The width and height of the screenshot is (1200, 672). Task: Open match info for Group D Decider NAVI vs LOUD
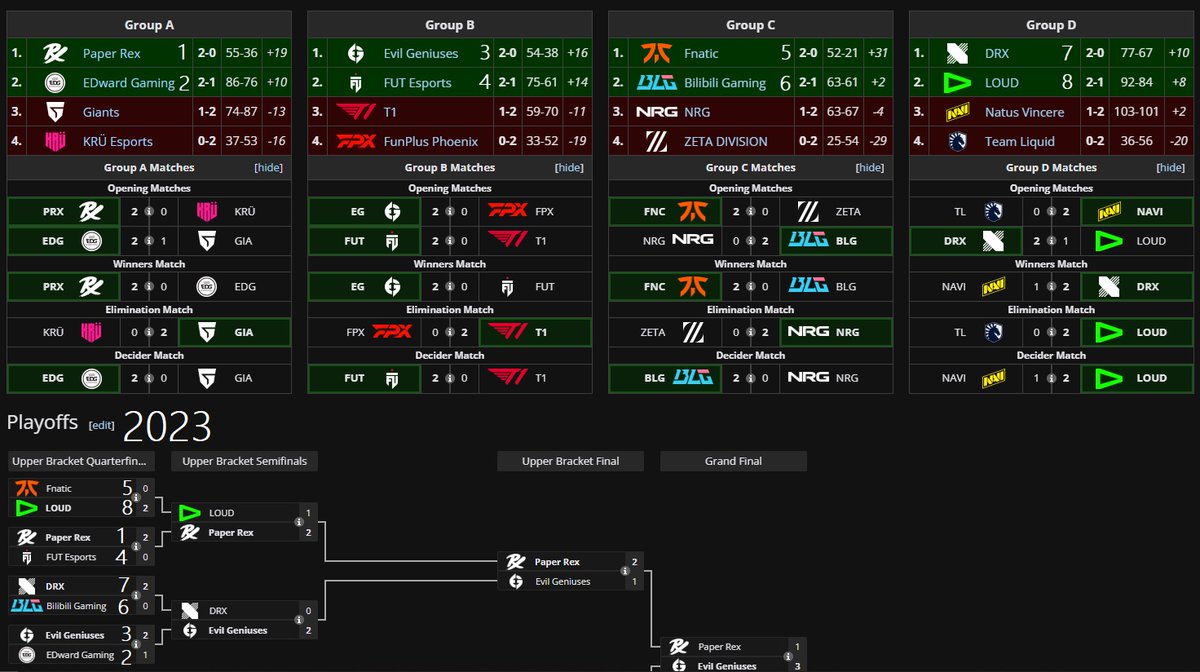1051,378
